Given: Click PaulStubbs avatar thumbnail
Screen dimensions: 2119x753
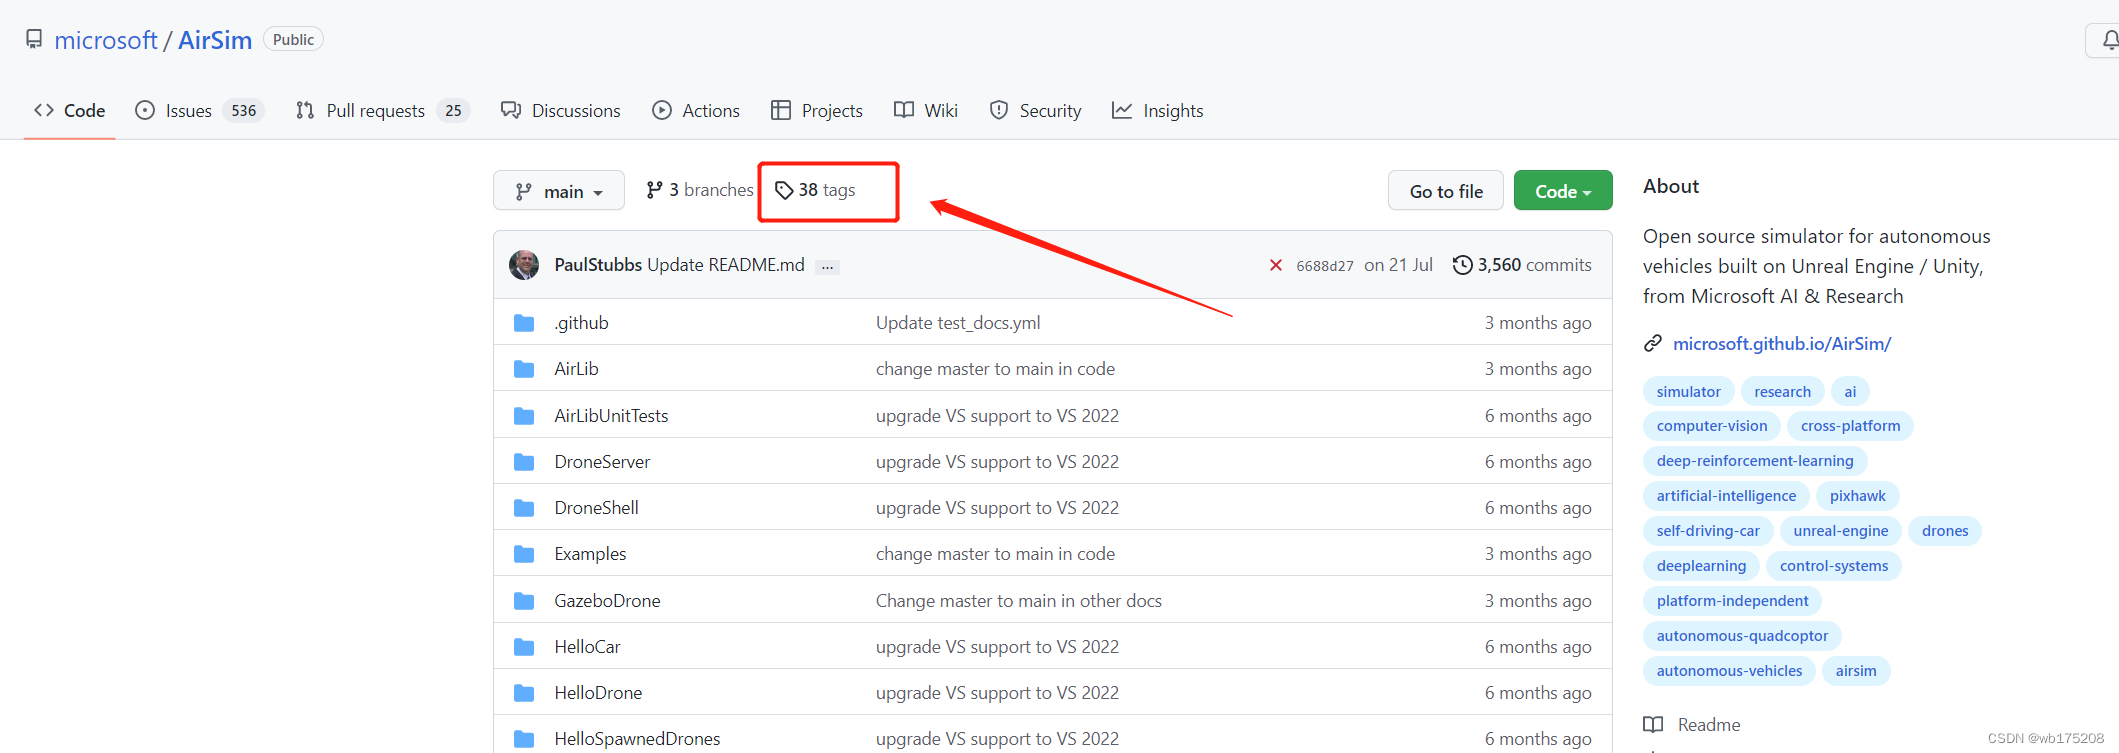Looking at the screenshot, I should (524, 265).
